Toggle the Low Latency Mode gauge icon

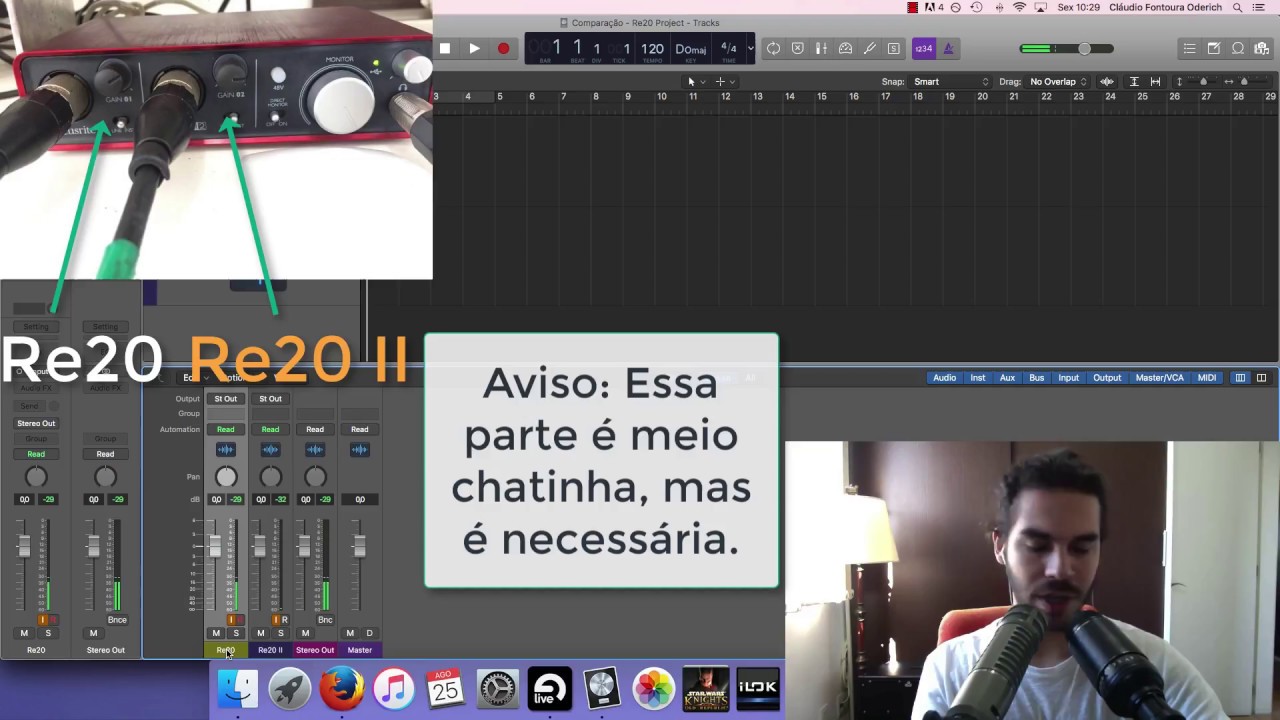845,48
